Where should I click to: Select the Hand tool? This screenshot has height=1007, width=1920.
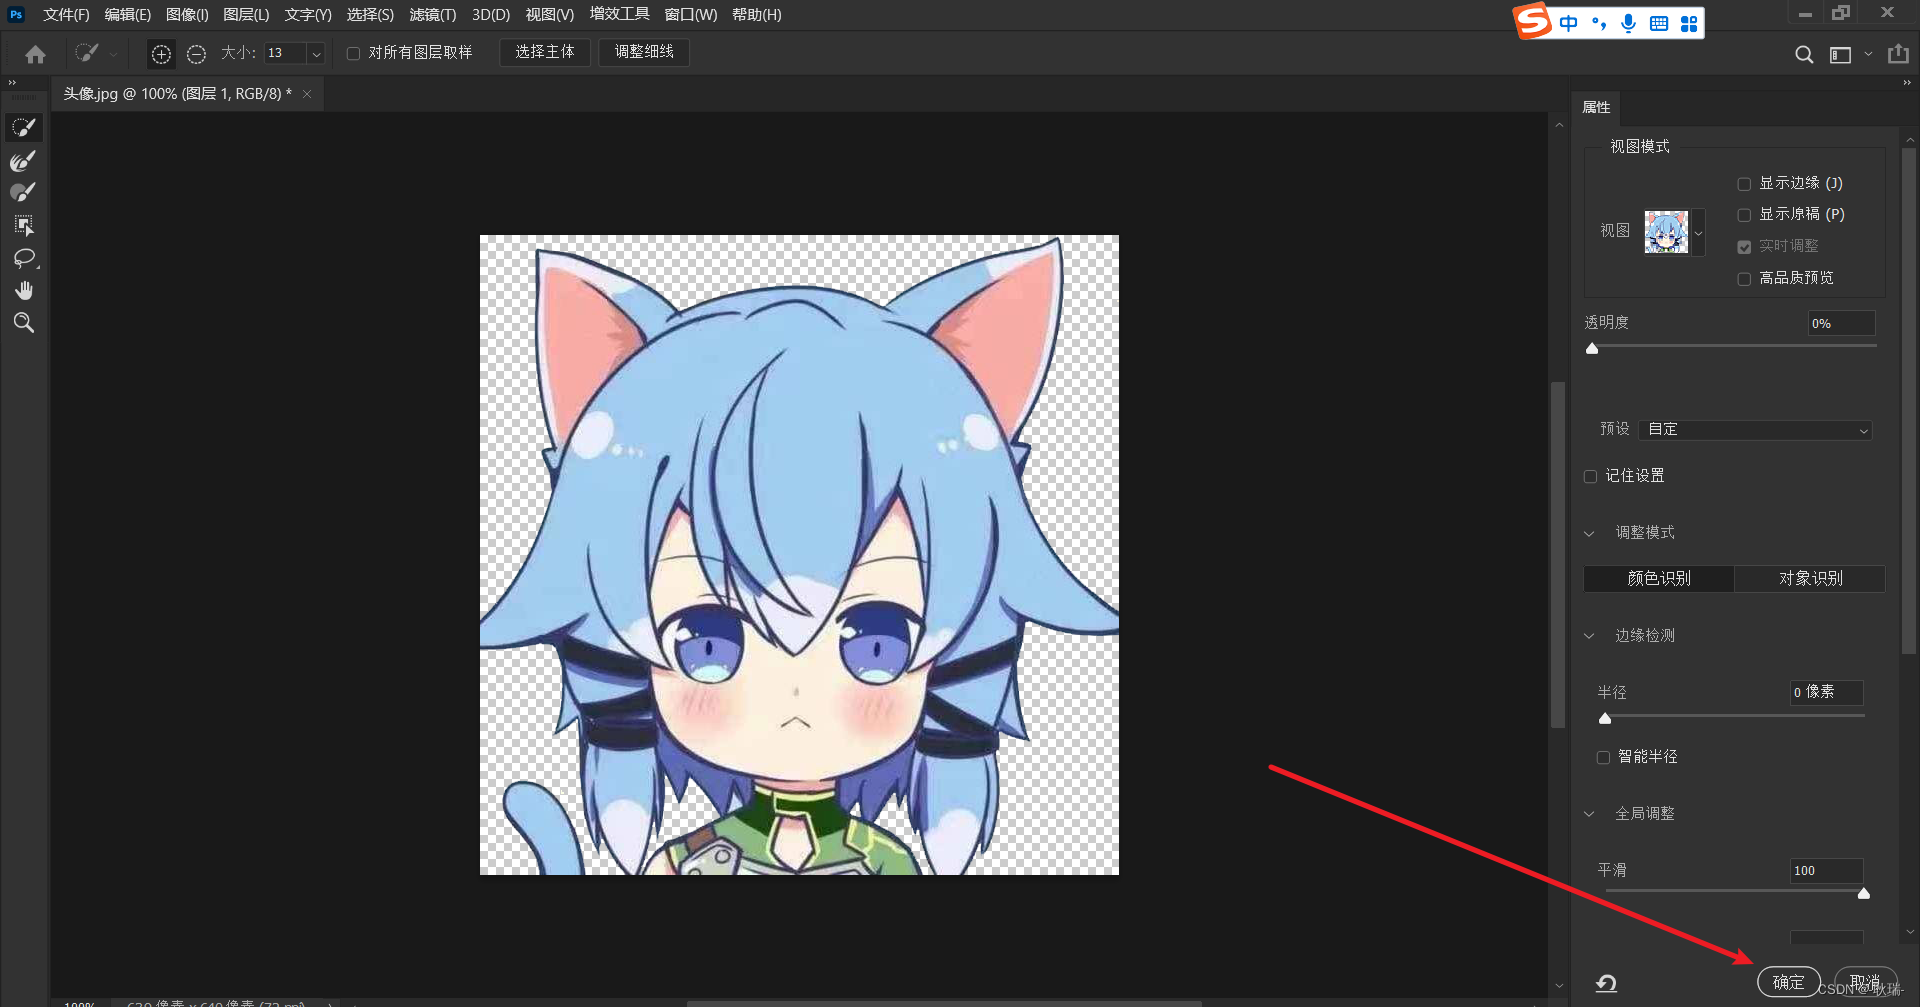point(24,290)
